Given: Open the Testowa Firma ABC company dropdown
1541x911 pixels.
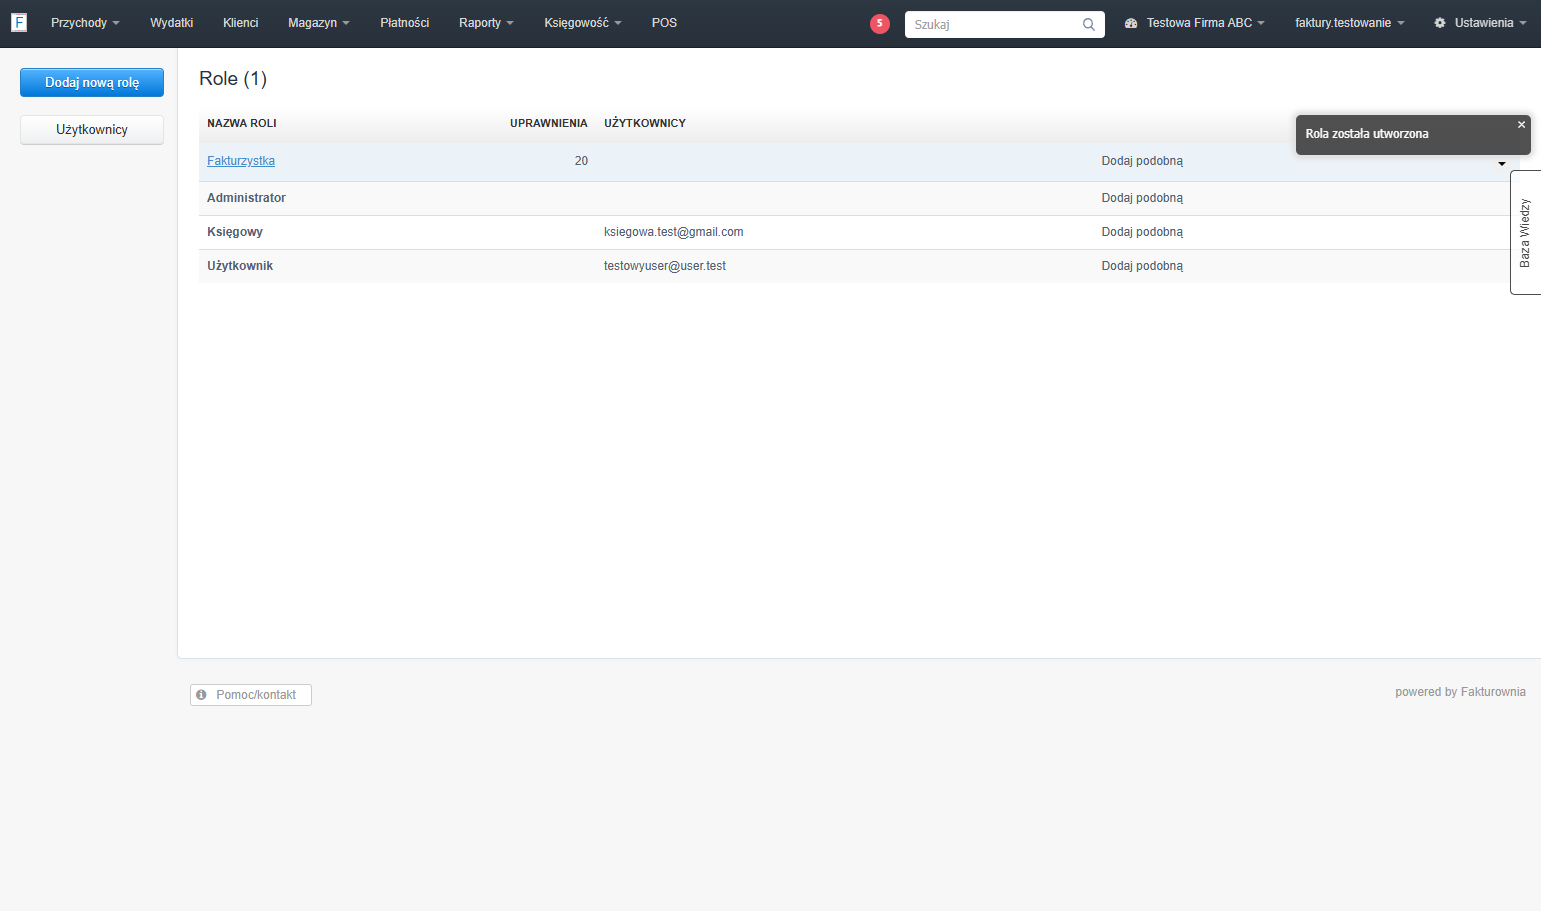Looking at the screenshot, I should [1195, 23].
